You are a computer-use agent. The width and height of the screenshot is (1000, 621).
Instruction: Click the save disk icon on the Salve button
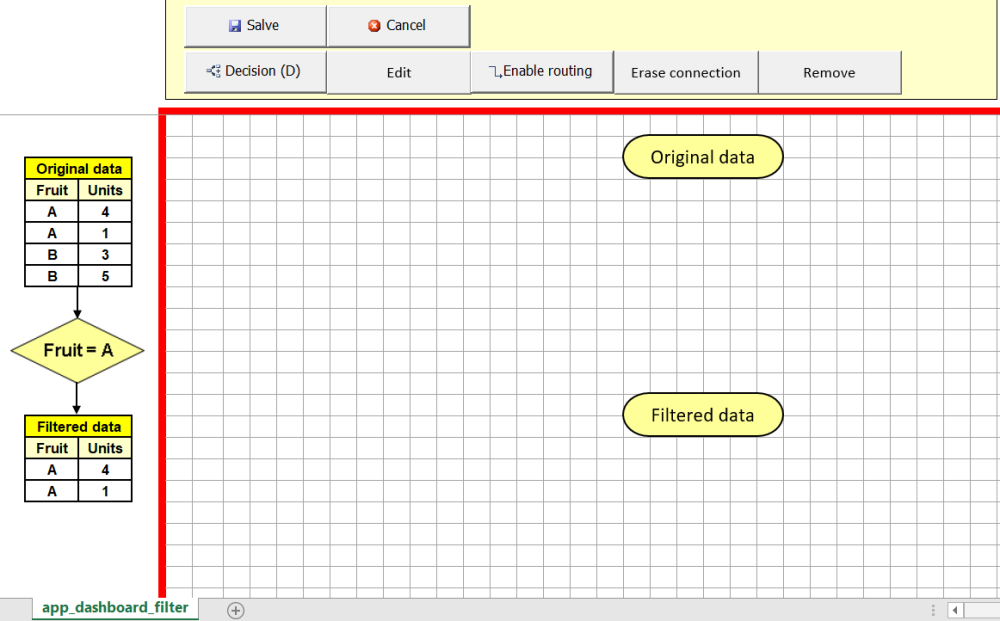click(x=234, y=26)
